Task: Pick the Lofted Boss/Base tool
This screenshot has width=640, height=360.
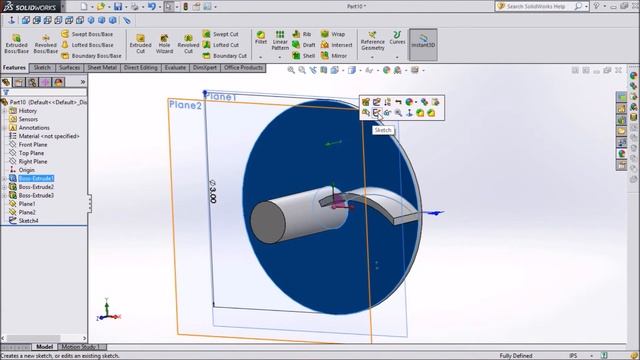Action: click(87, 45)
